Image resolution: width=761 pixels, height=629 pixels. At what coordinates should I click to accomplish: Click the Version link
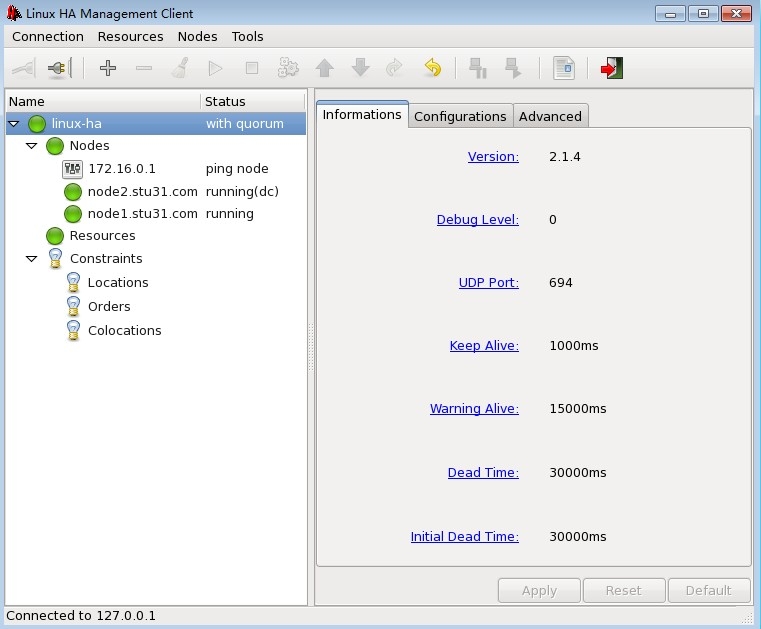pos(493,157)
